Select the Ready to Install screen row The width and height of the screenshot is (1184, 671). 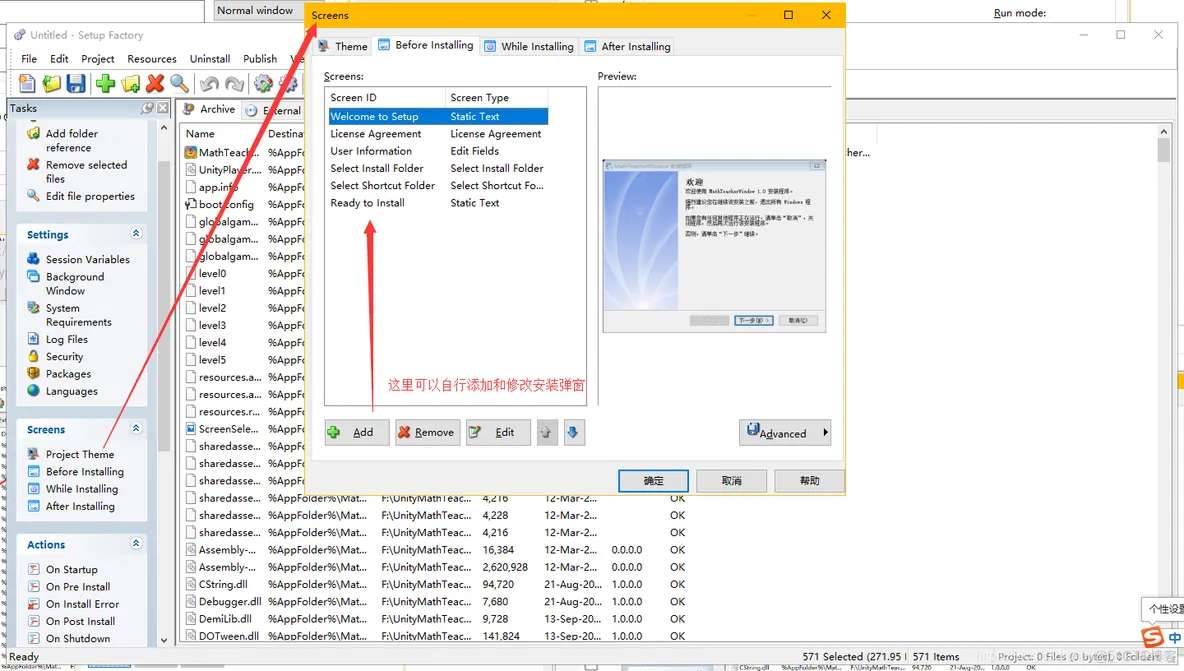point(438,203)
